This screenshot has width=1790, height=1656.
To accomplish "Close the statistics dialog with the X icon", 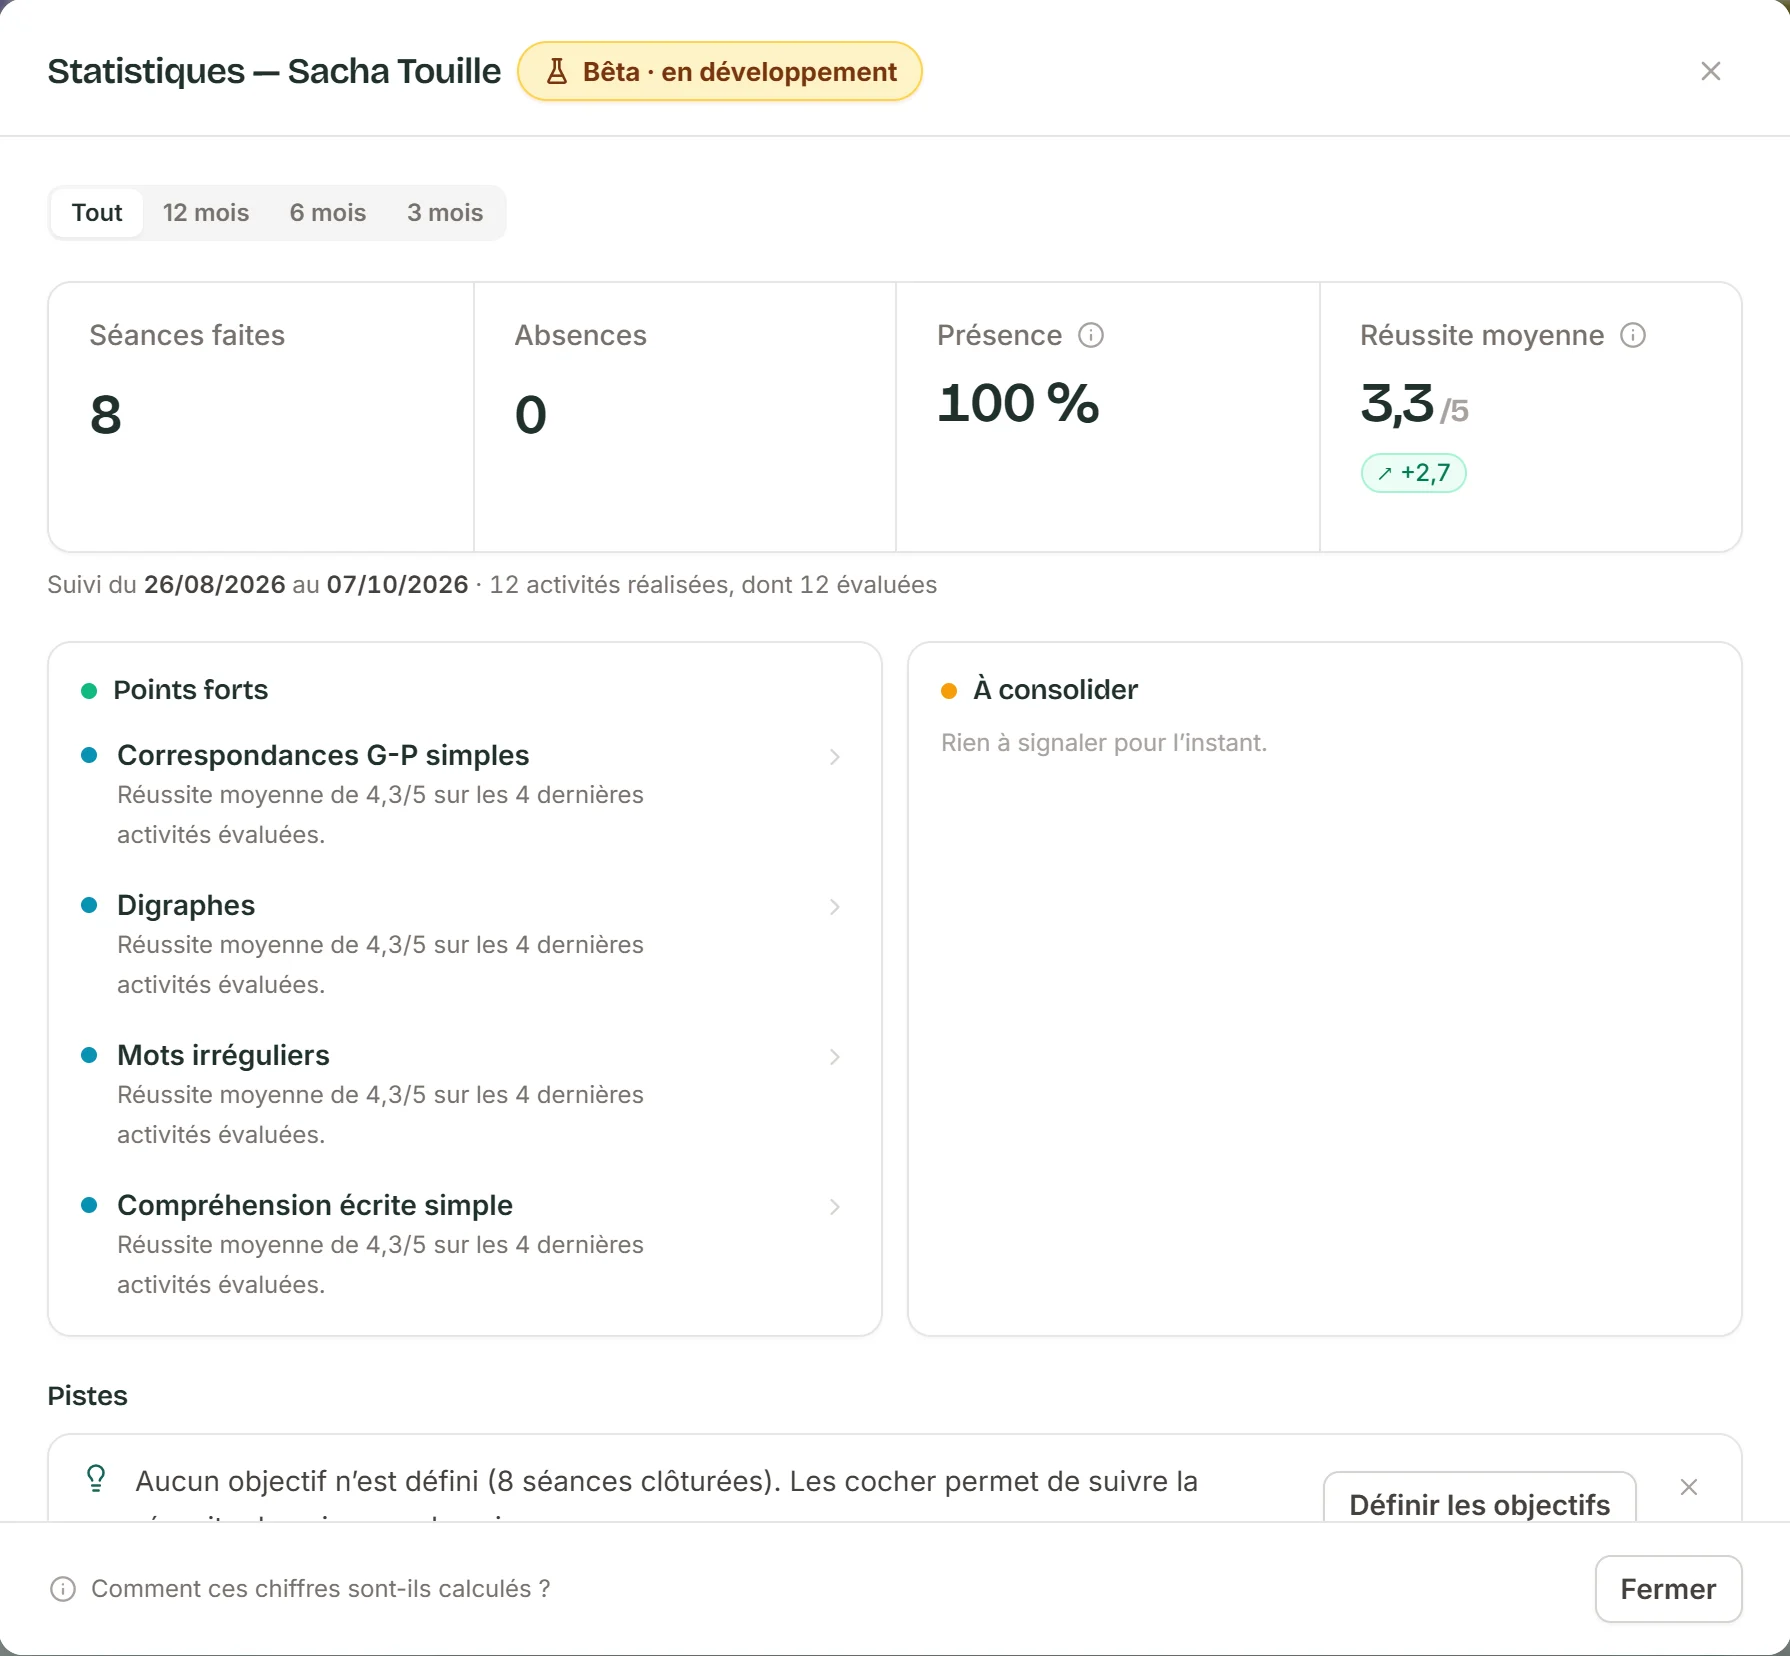I will (1710, 71).
